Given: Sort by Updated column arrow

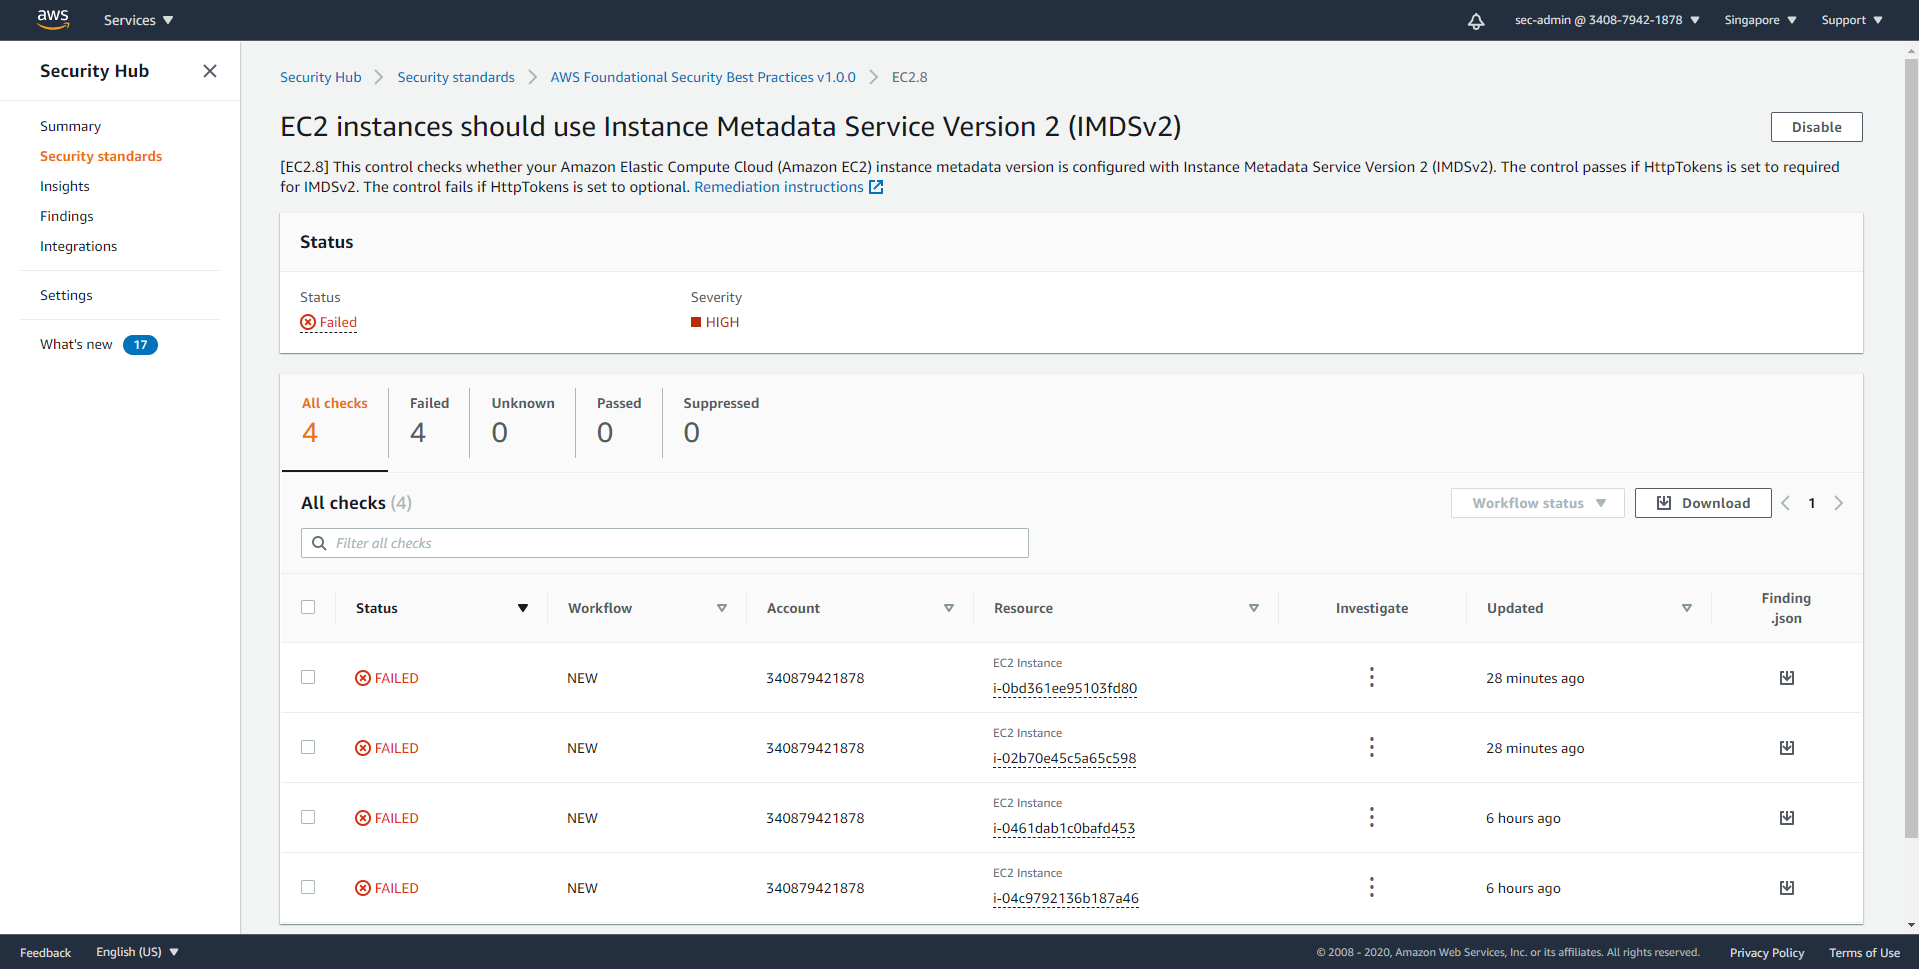Looking at the screenshot, I should point(1687,608).
